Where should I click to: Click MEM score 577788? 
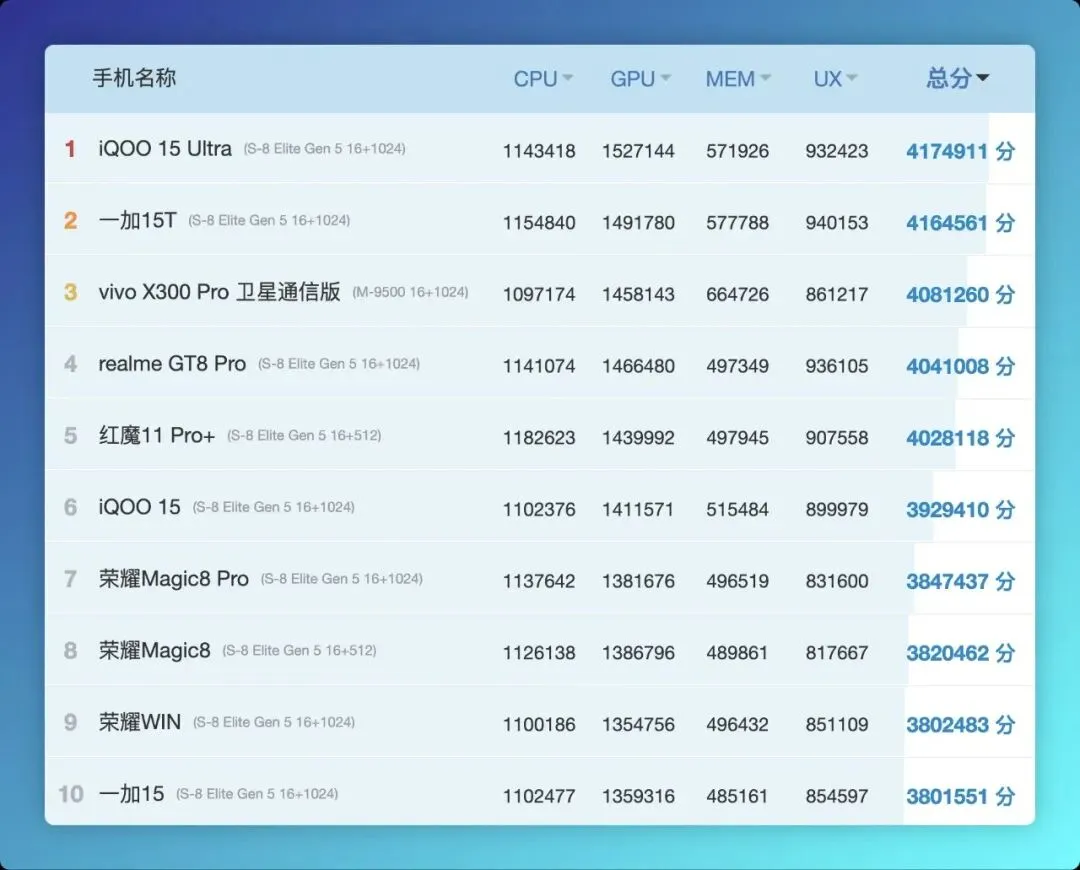coord(737,222)
